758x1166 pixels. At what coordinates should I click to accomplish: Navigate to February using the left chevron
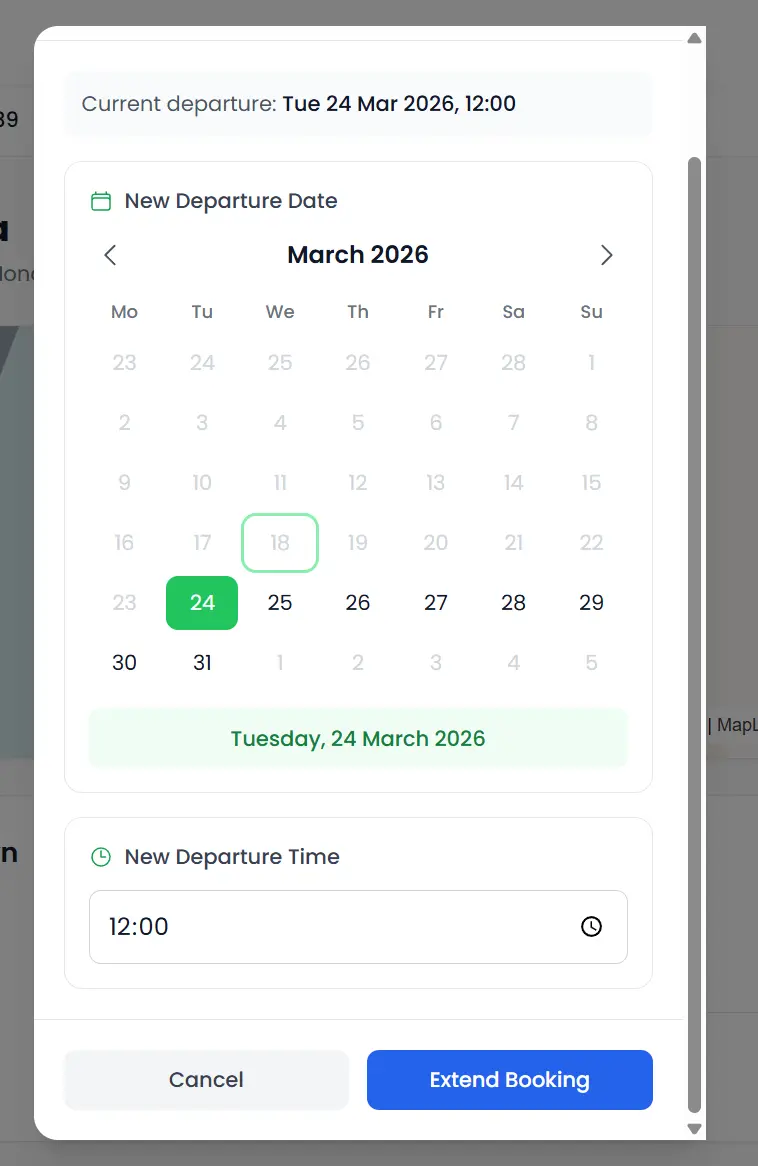click(110, 255)
